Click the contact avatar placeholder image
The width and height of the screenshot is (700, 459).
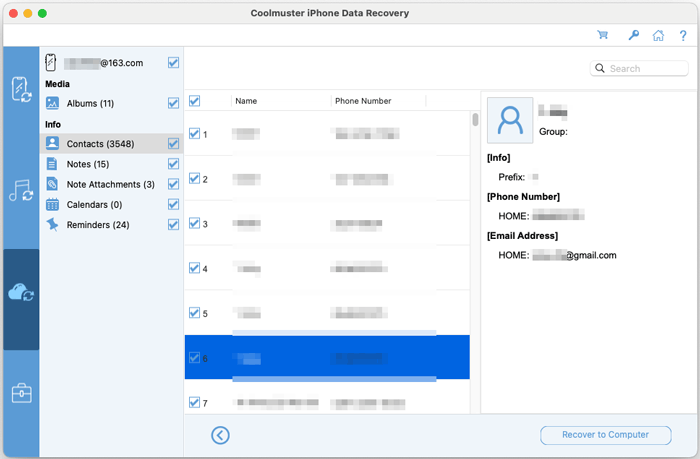coord(510,120)
